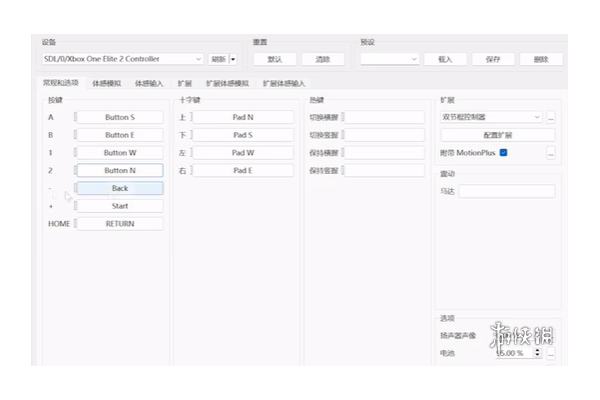Rebind the A key mapped to Button S
This screenshot has height=400, width=600.
120,117
